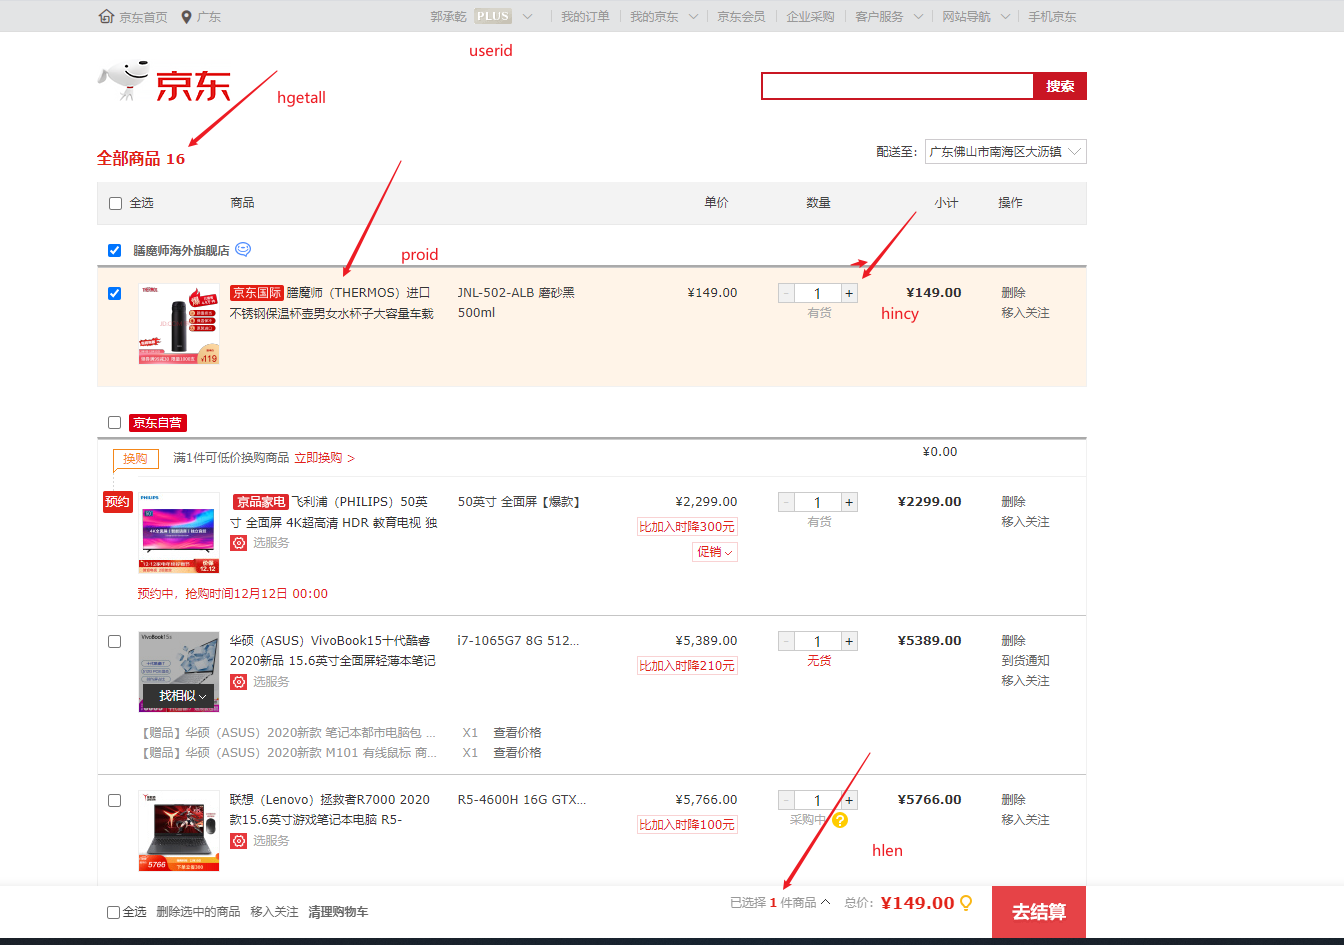Open 京东会员 in top bar
This screenshot has height=945, width=1344.
(x=741, y=17)
